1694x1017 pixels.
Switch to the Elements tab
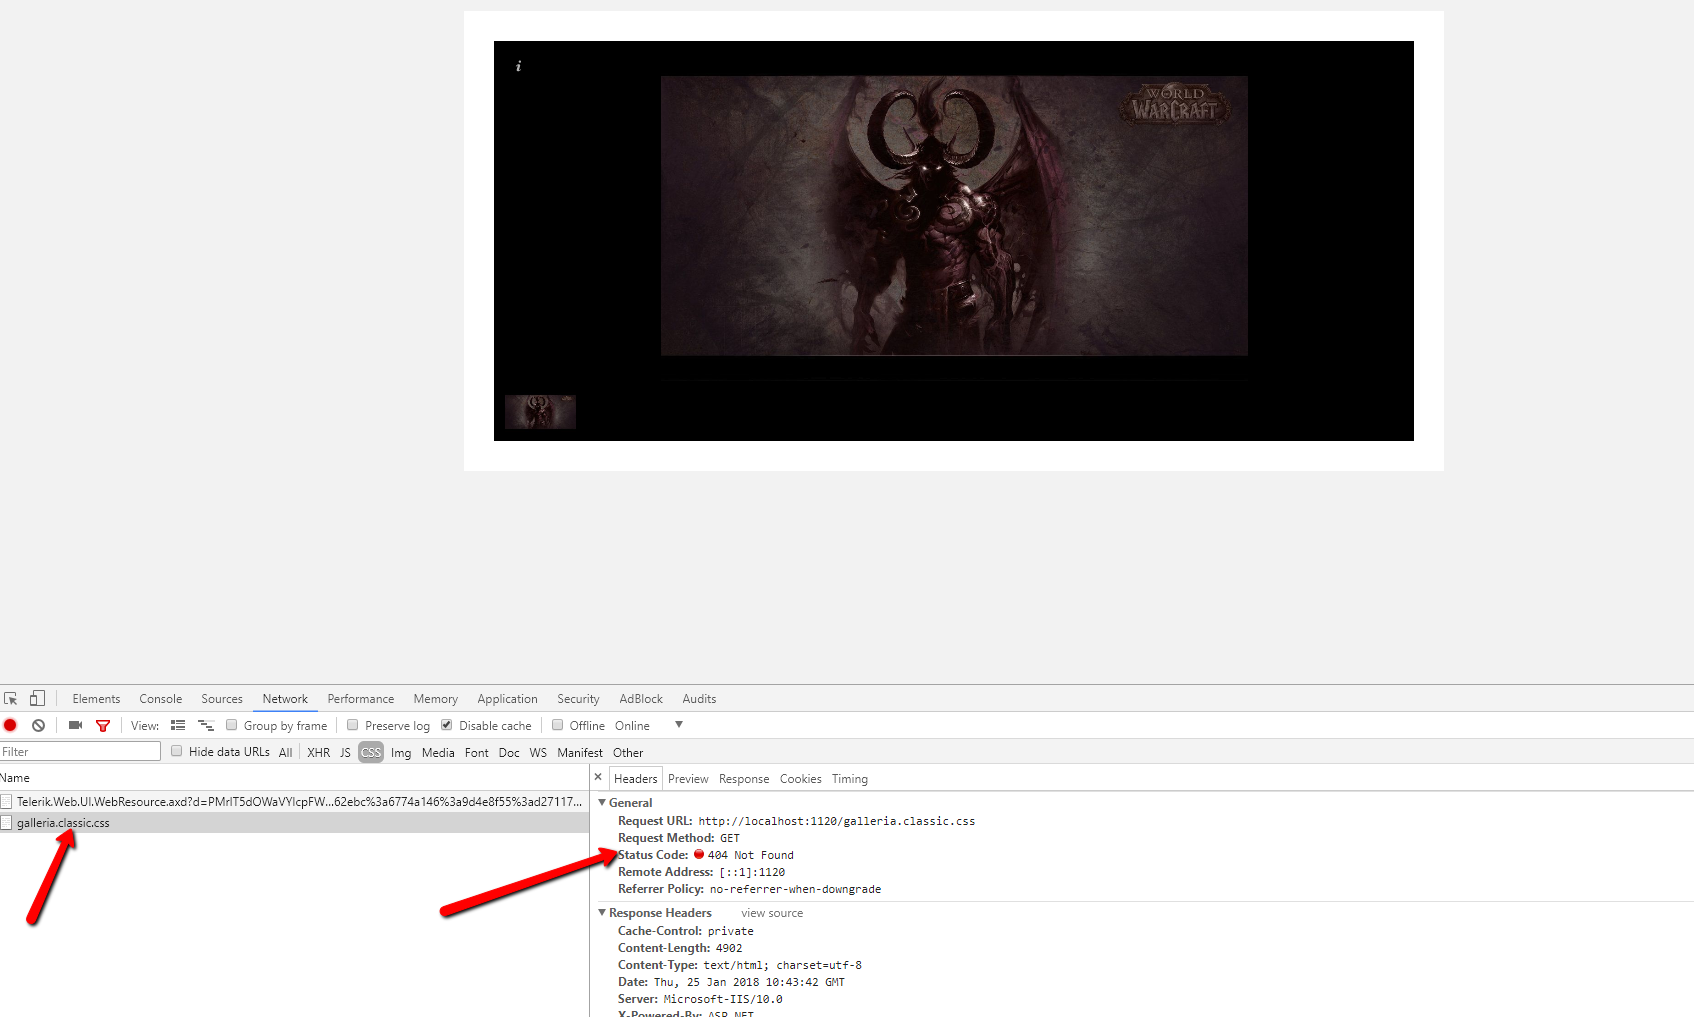coord(96,699)
